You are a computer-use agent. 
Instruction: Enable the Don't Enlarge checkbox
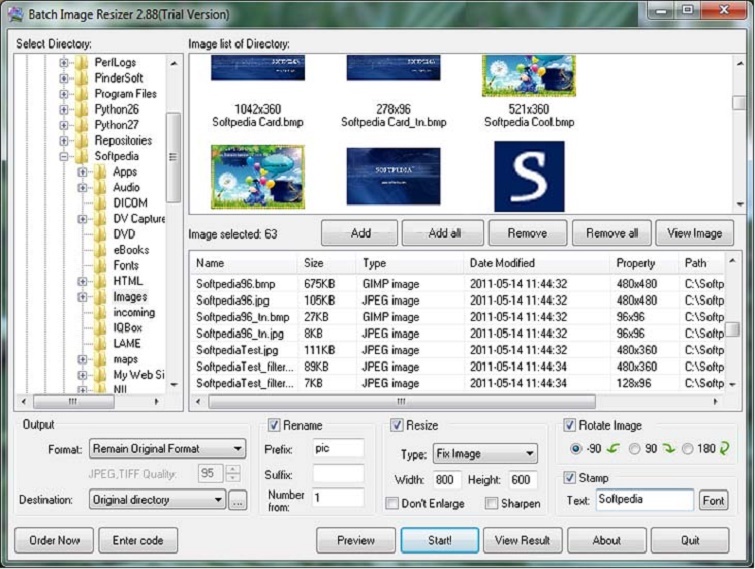click(392, 504)
